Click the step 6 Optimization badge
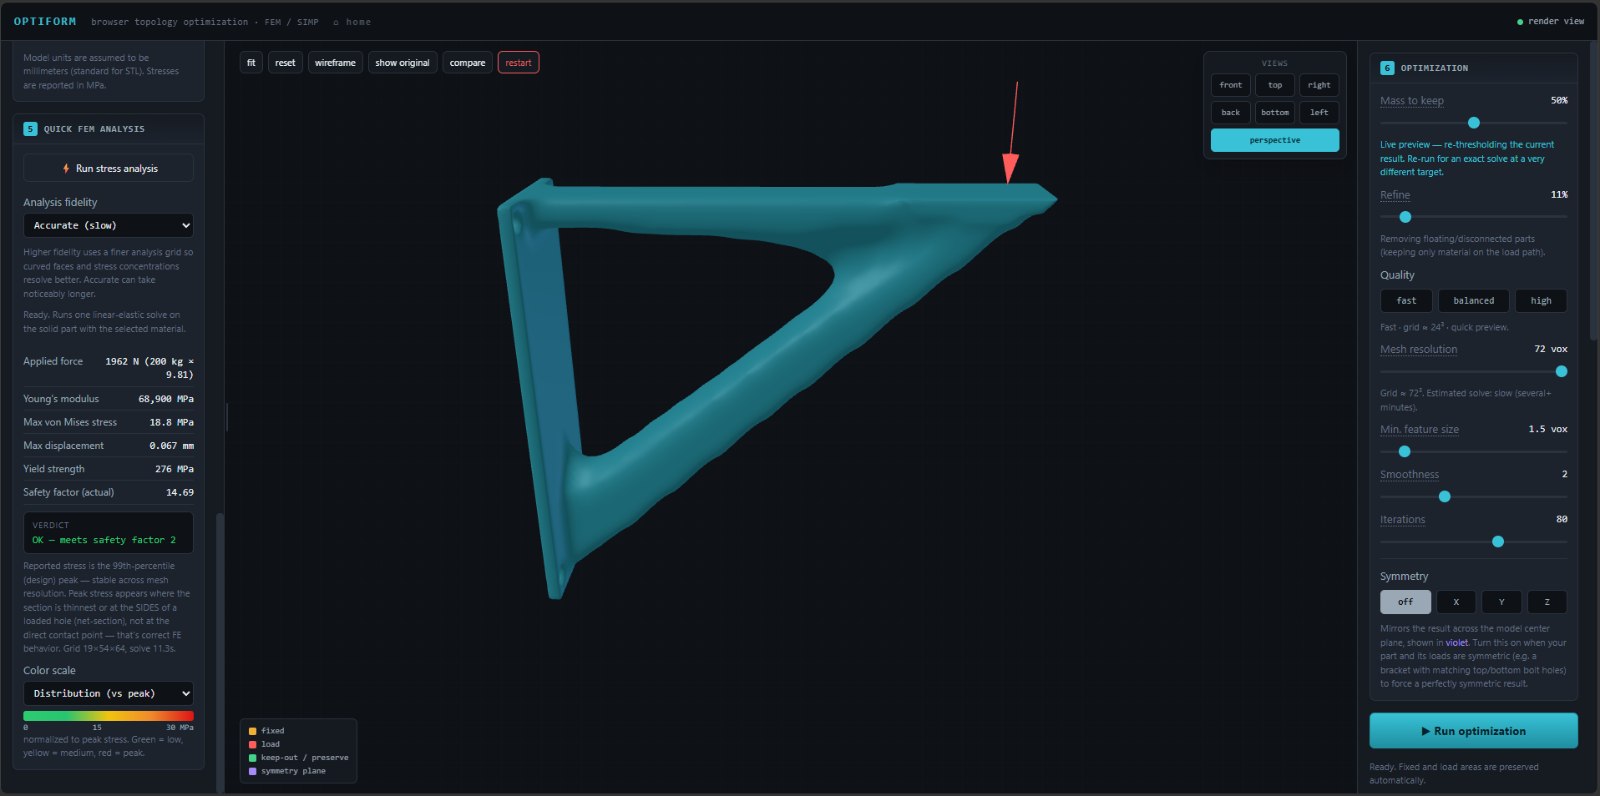This screenshot has width=1600, height=796. pyautogui.click(x=1387, y=68)
